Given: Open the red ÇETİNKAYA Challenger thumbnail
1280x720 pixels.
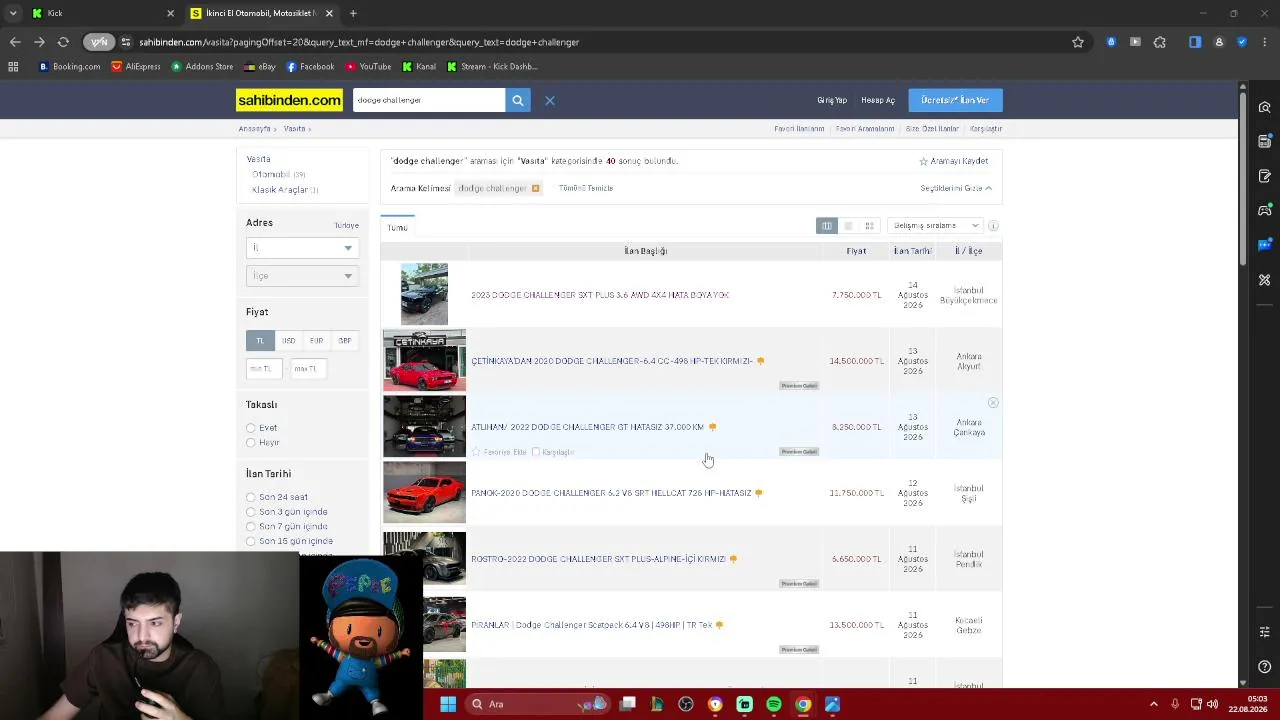Looking at the screenshot, I should pos(424,360).
